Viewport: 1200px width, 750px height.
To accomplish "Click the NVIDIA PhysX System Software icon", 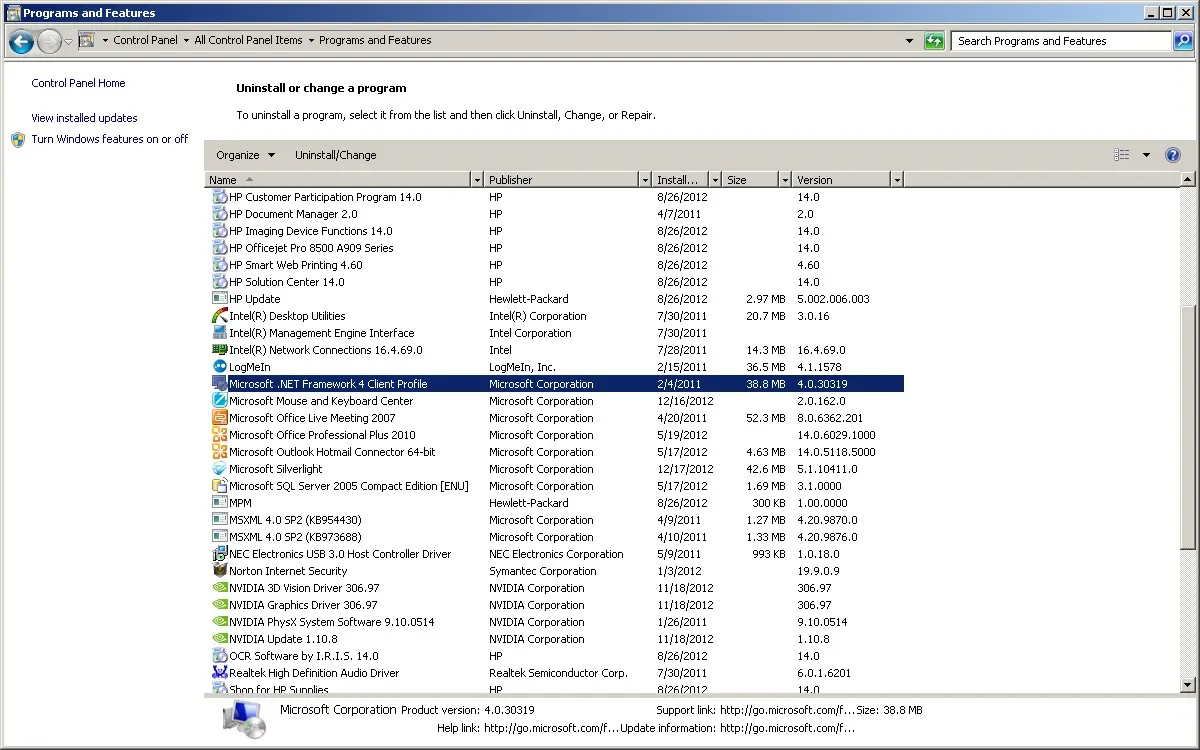I will 220,622.
